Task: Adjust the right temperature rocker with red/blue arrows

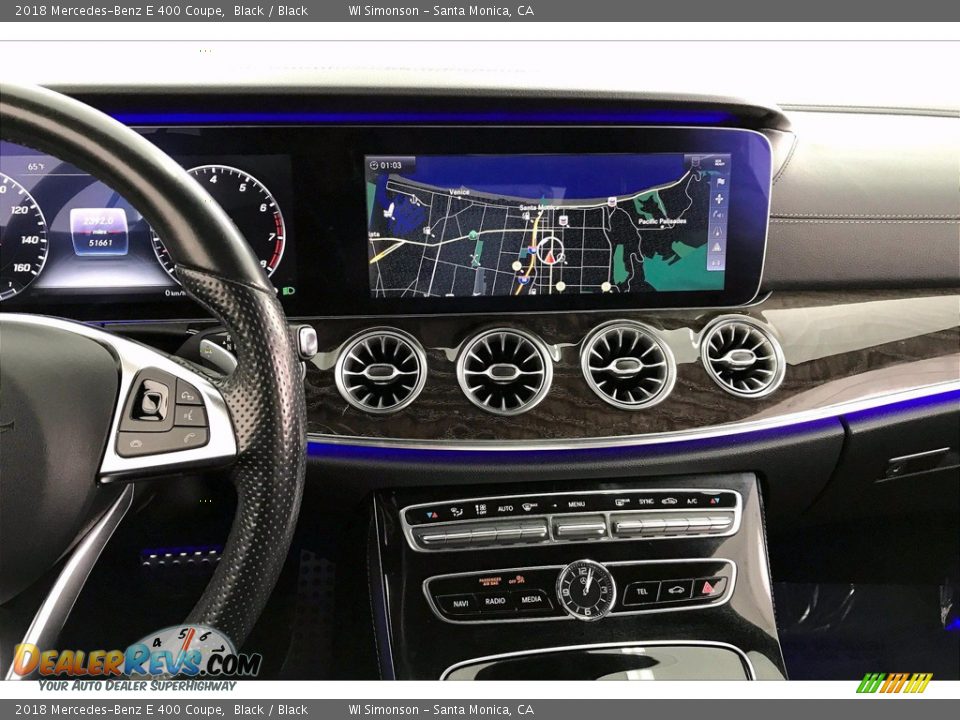Action: point(714,501)
